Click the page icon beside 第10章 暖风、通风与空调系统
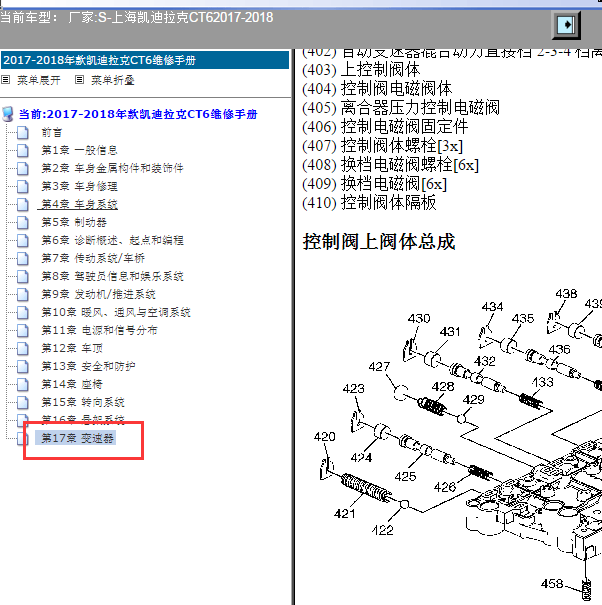Image resolution: width=602 pixels, height=605 pixels. tap(23, 313)
